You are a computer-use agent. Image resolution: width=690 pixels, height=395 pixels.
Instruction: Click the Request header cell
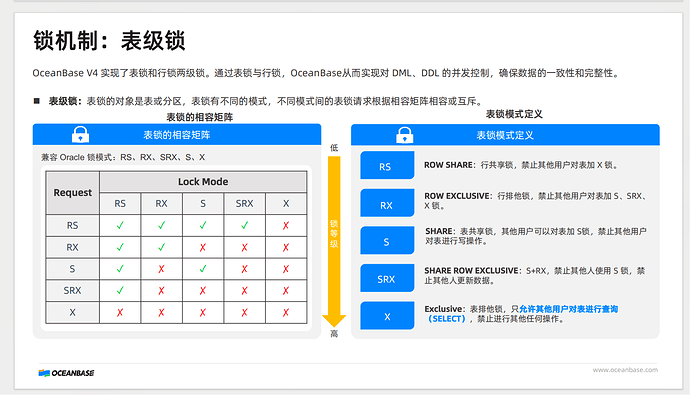click(73, 193)
